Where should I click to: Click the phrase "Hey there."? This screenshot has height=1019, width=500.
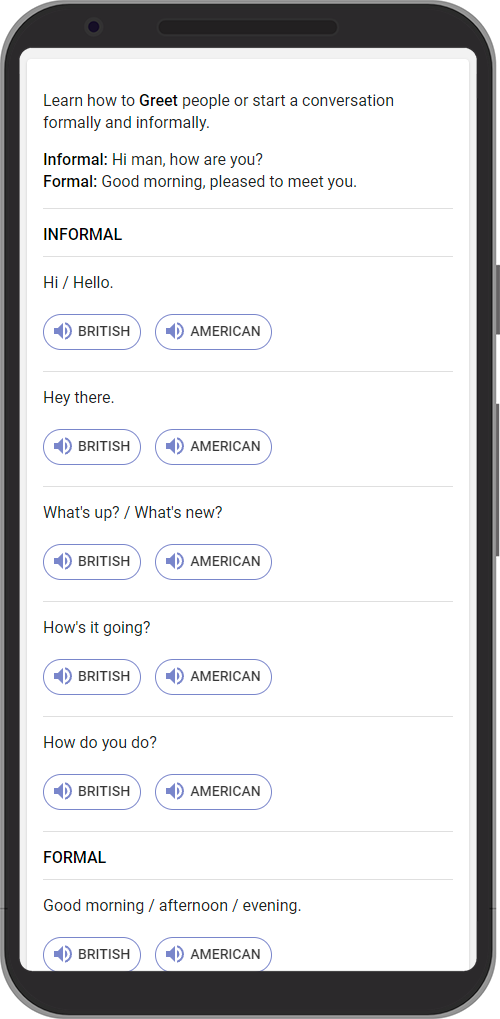tap(79, 398)
